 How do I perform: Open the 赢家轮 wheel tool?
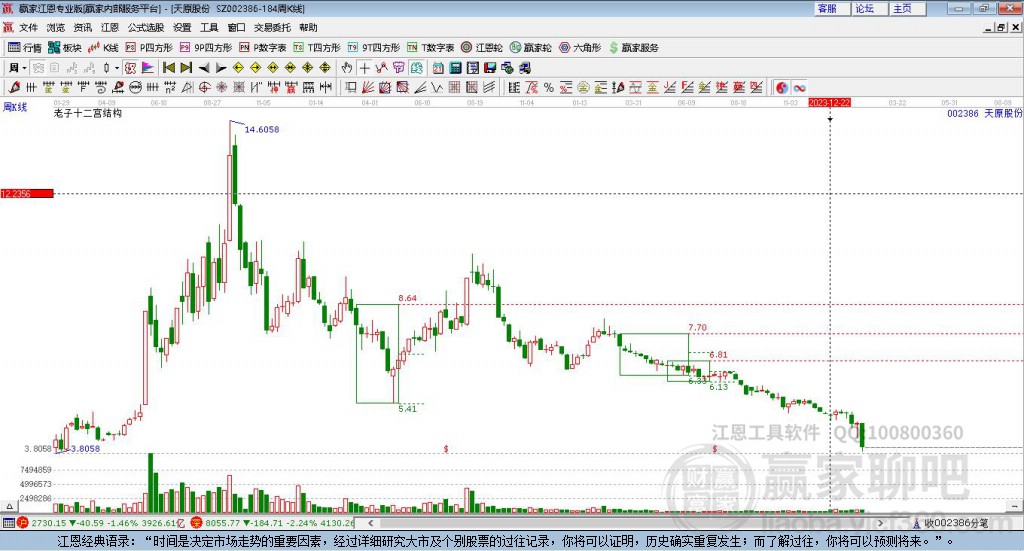tap(530, 48)
